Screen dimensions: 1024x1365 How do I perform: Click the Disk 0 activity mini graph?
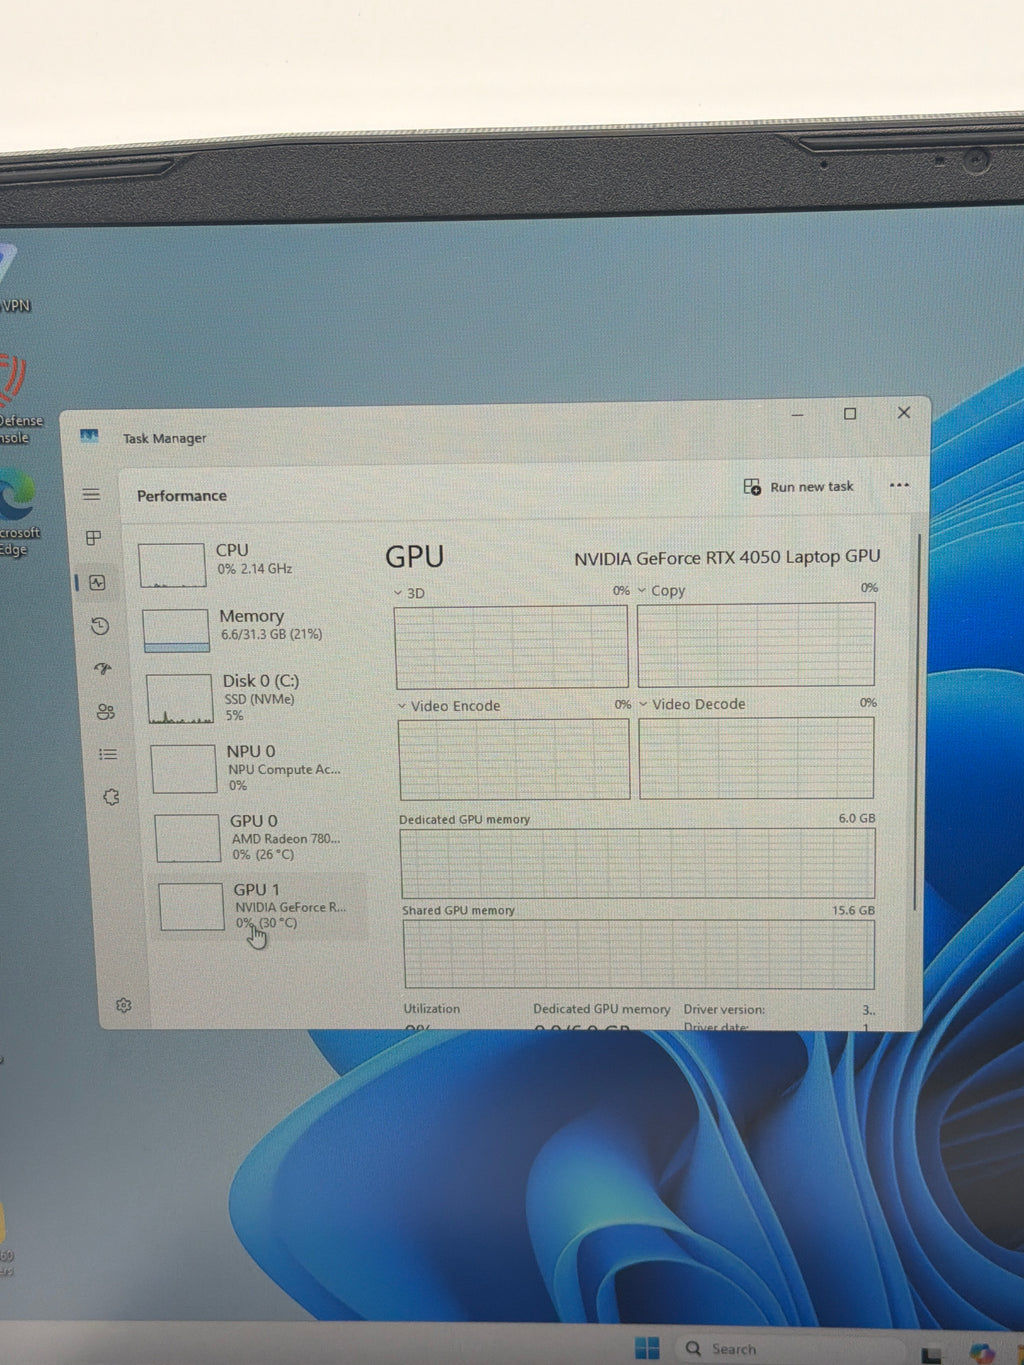tap(181, 699)
